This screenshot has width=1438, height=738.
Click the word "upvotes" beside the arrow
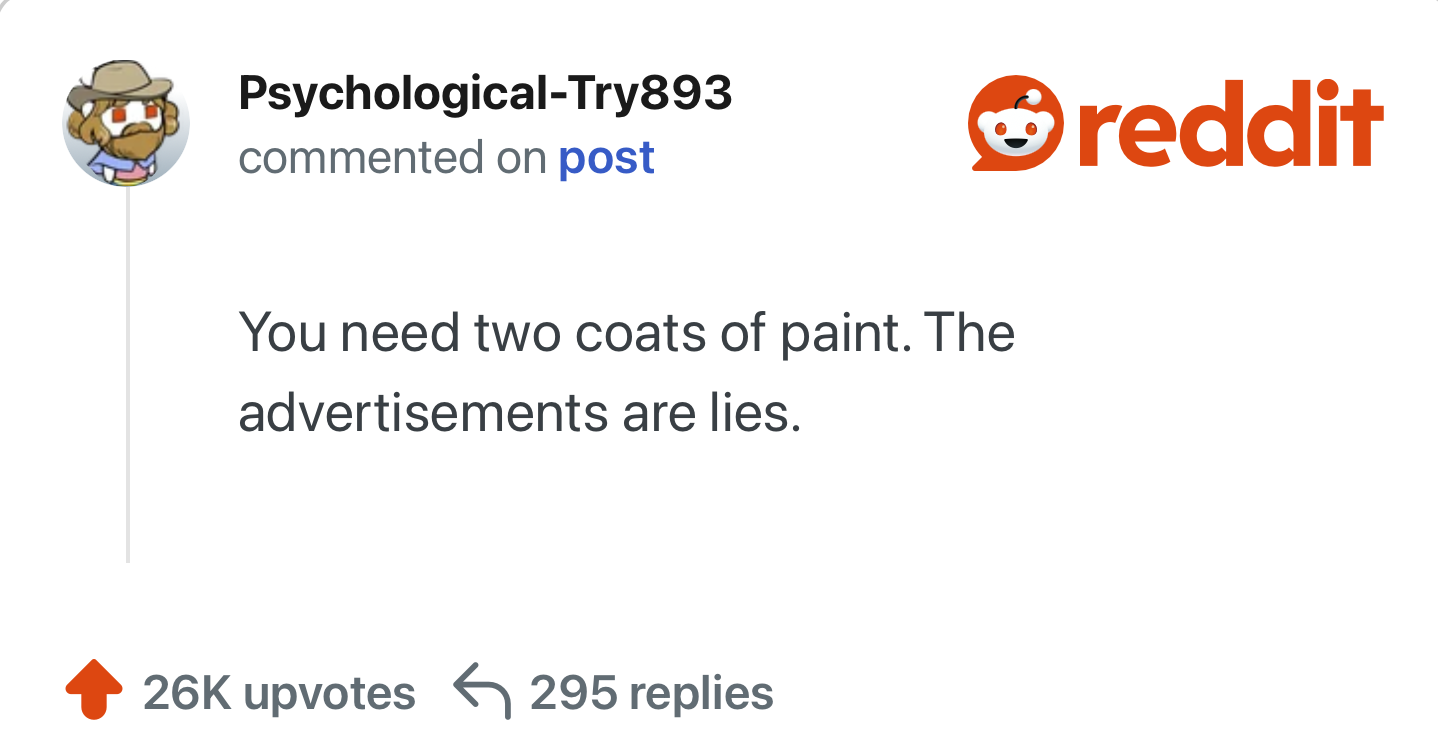point(329,693)
